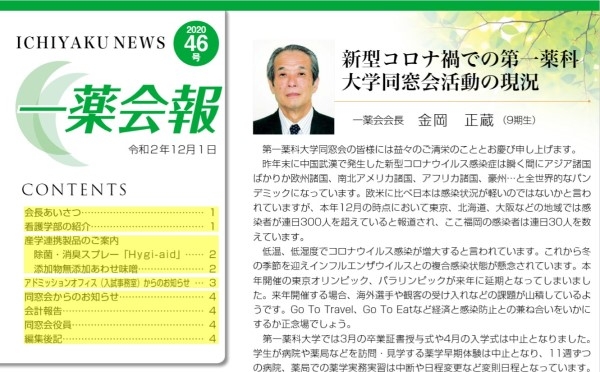This screenshot has height=372, width=600.
Task: Click the ICHIYAKU NEWS header text
Action: point(91,42)
